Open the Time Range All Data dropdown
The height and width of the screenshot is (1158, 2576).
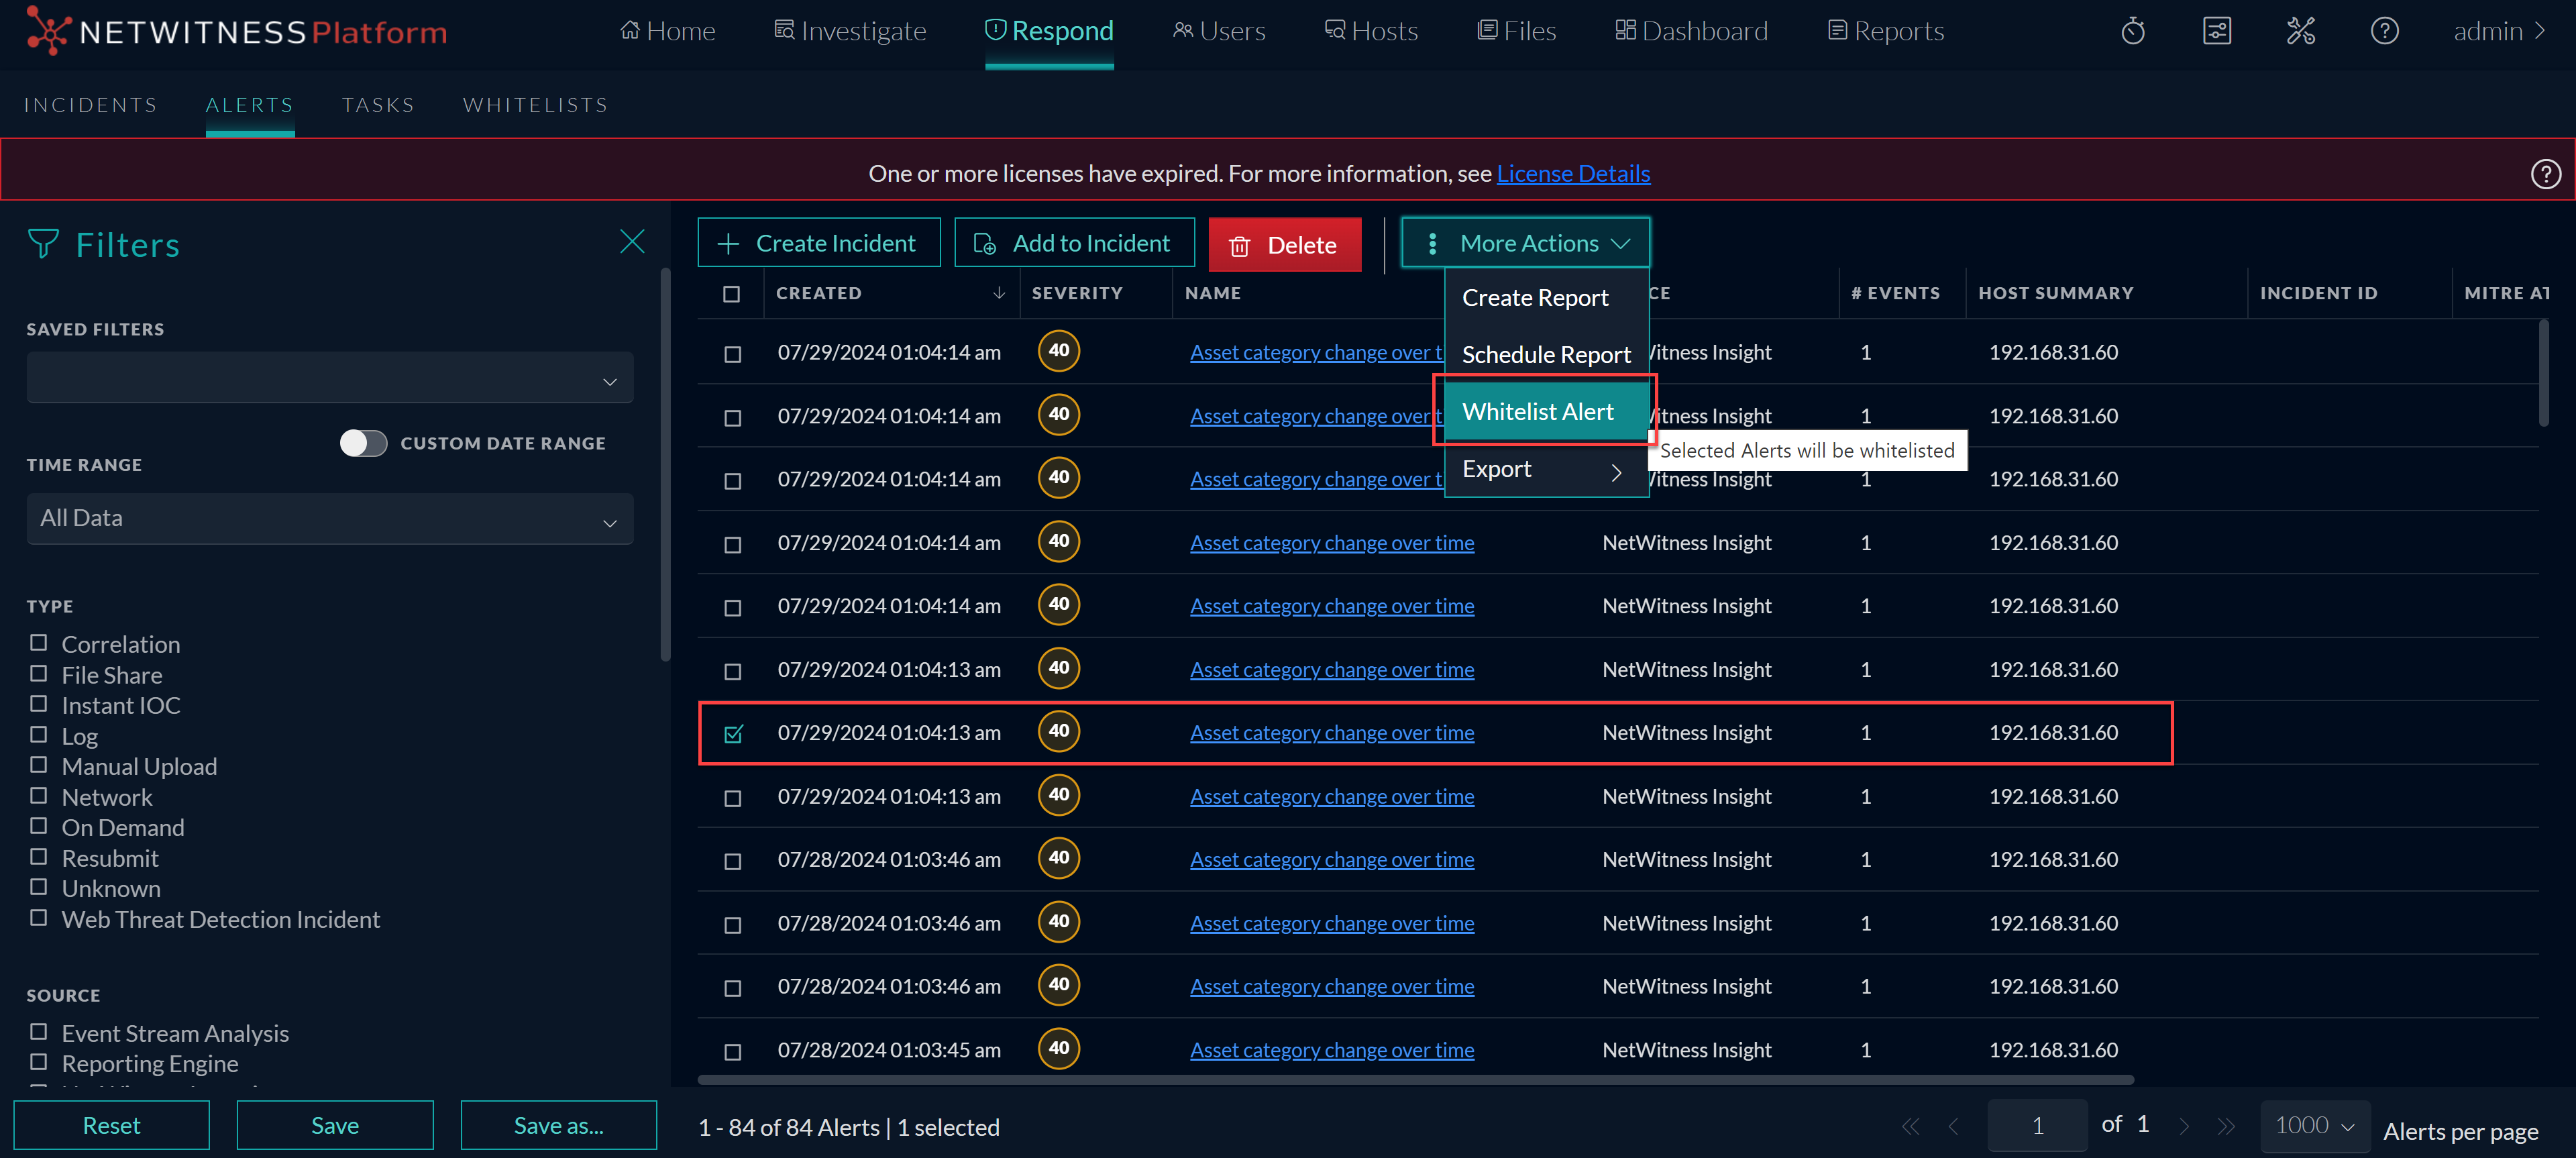point(329,519)
